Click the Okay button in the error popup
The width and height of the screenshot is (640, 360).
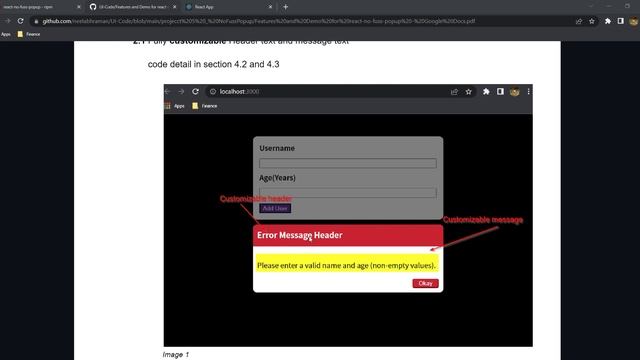click(425, 283)
